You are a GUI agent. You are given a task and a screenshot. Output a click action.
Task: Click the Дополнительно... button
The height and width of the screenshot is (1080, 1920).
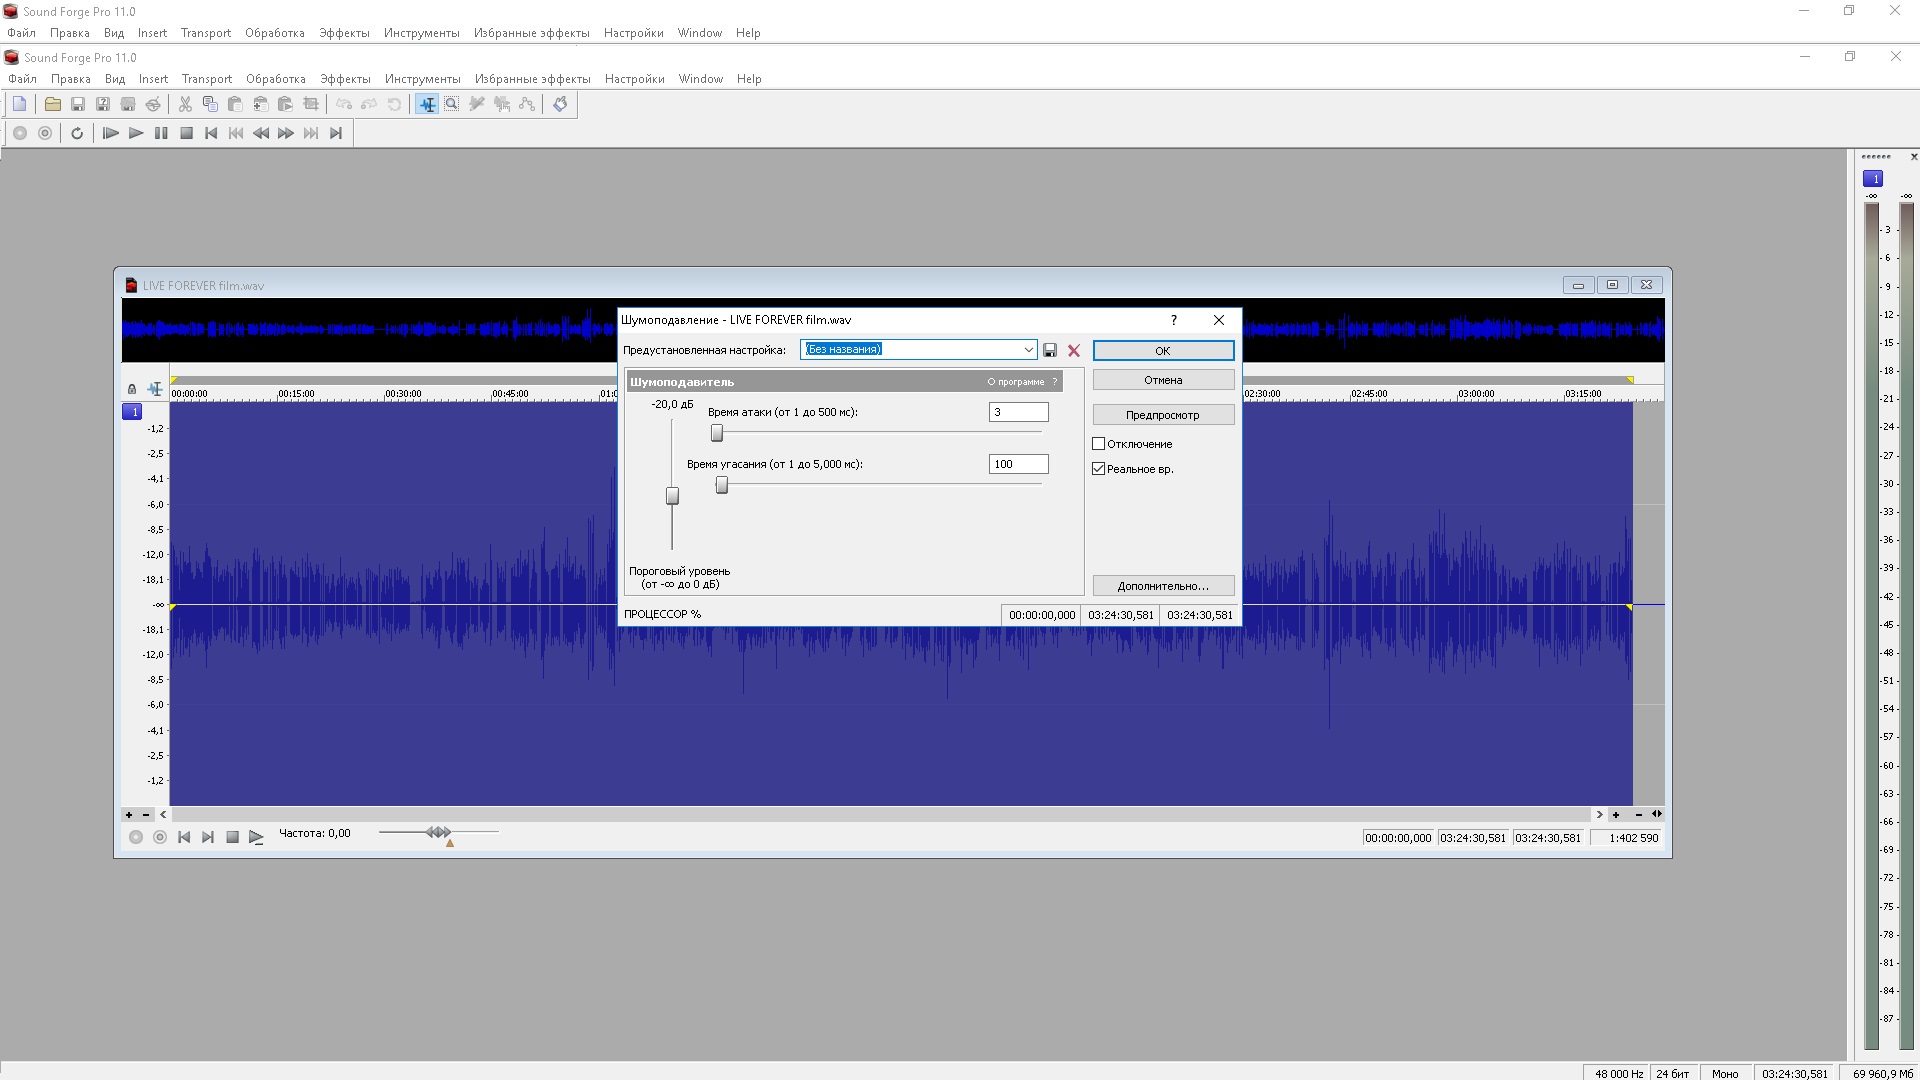coord(1162,586)
